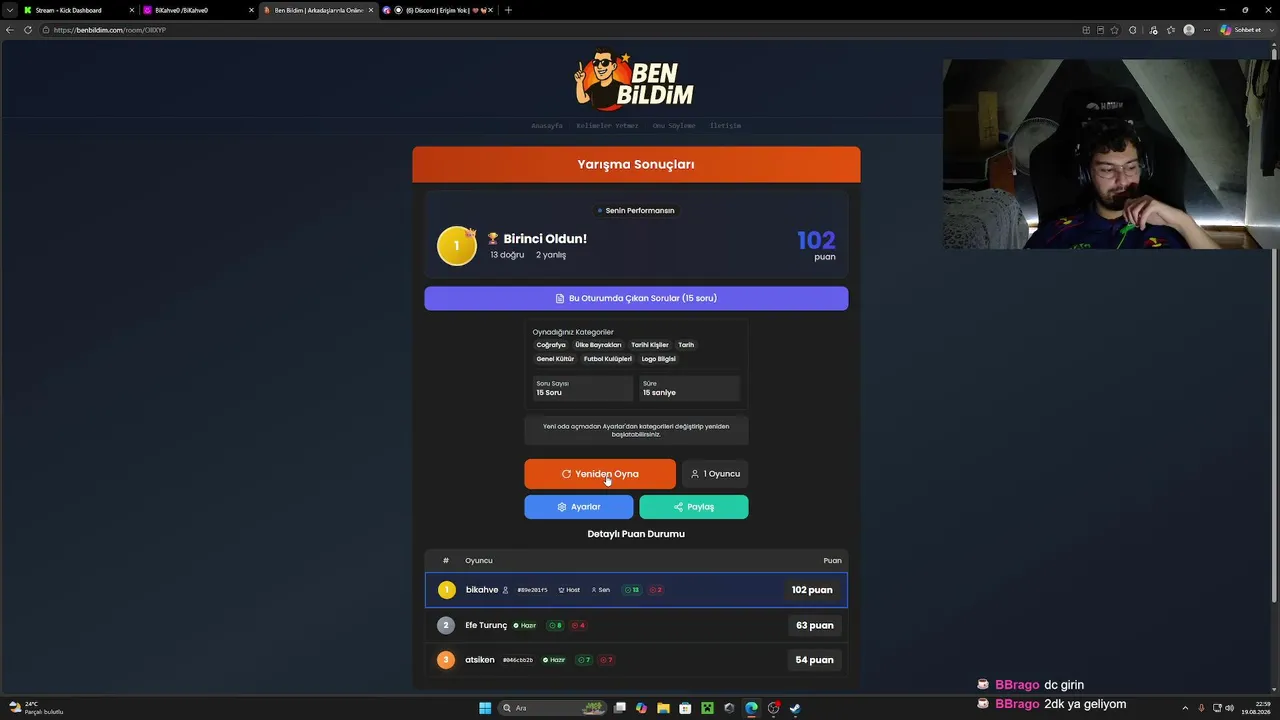This screenshot has width=1280, height=720.
Task: Click the rank 3 bronze badge
Action: (446, 660)
